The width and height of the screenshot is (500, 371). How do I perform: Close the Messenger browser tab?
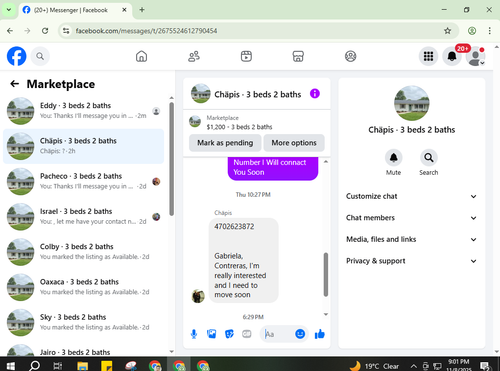point(124,10)
